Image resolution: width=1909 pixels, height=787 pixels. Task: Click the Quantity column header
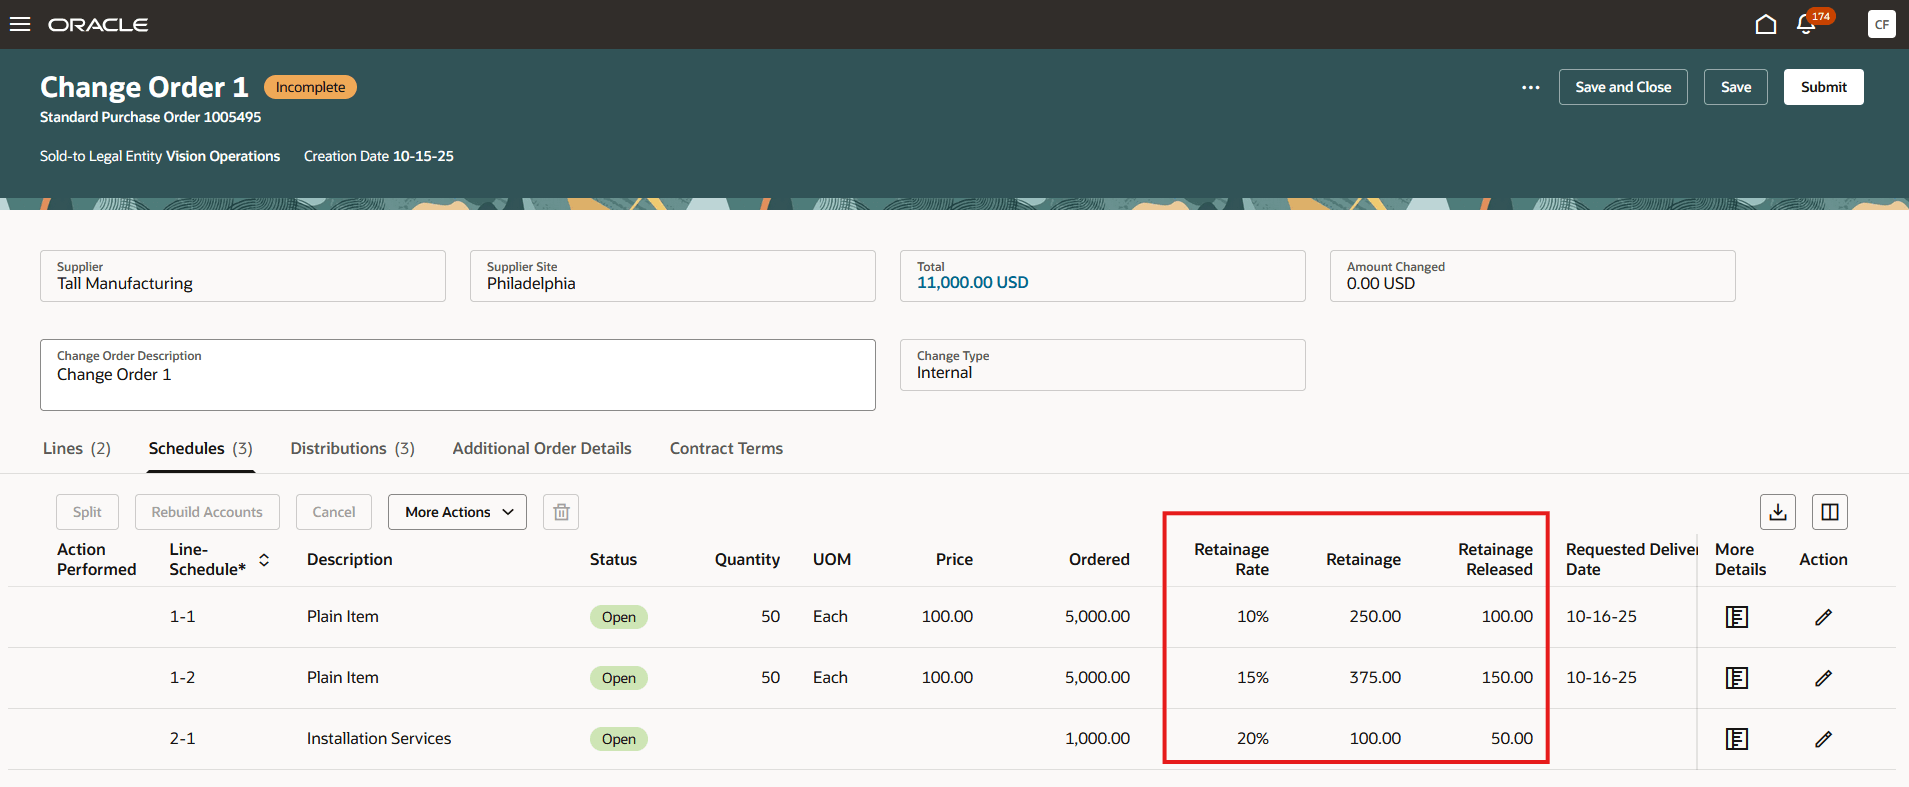(747, 560)
